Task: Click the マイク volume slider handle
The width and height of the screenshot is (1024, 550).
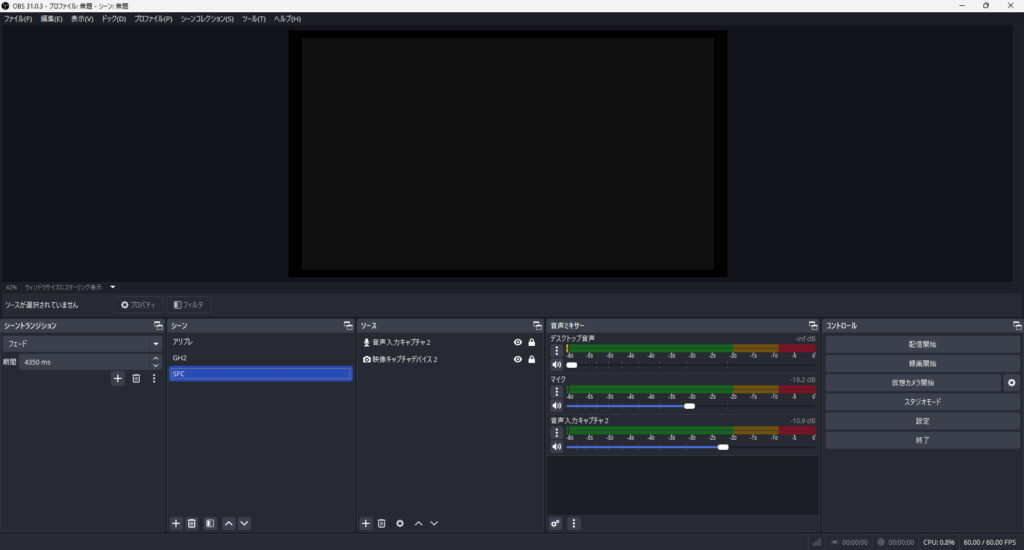Action: point(689,406)
